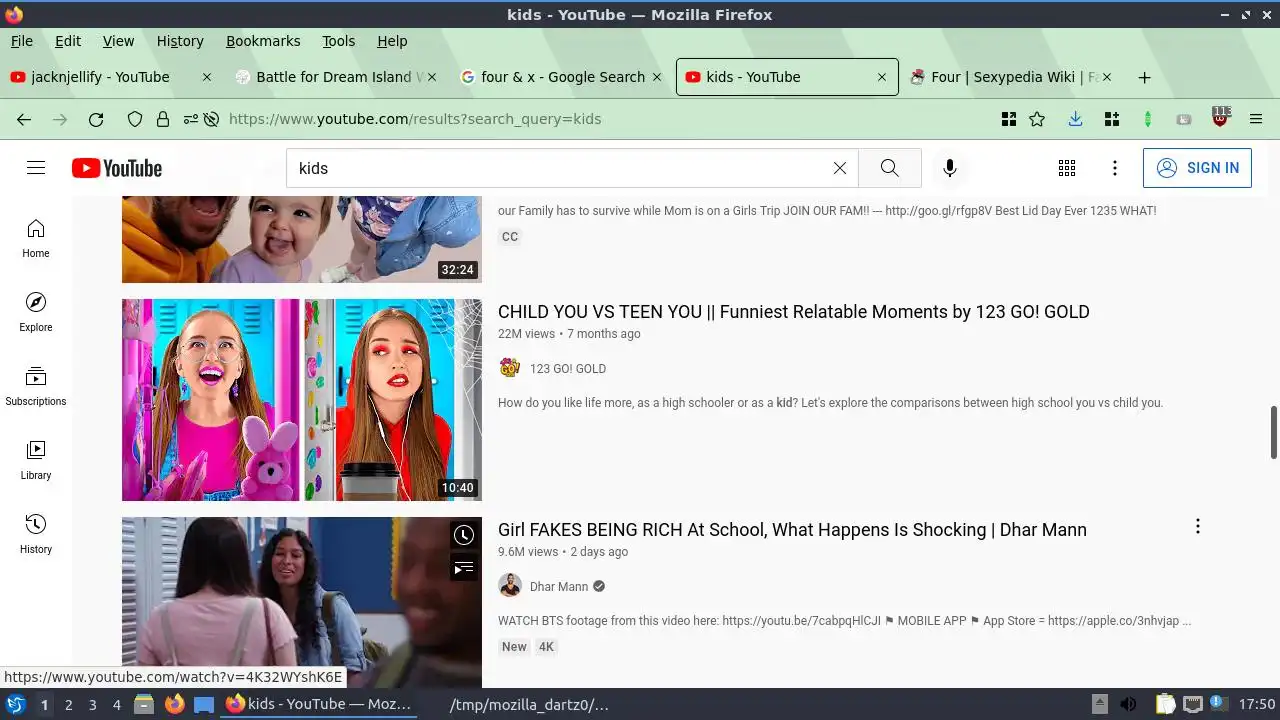This screenshot has width=1280, height=720.
Task: Click the magnifier search button
Action: tap(890, 168)
